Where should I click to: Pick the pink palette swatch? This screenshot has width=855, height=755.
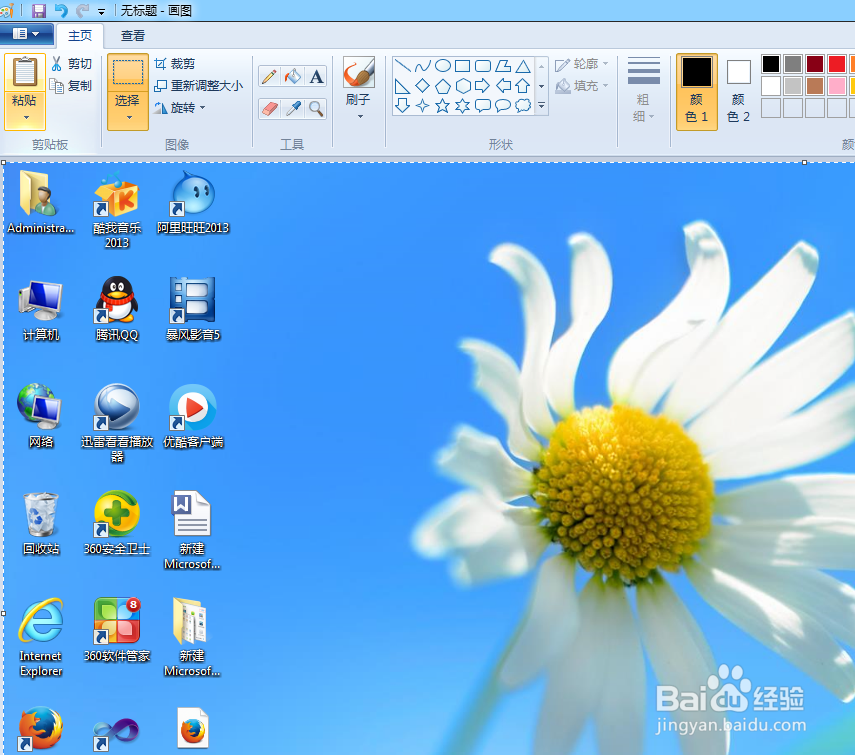tap(836, 86)
